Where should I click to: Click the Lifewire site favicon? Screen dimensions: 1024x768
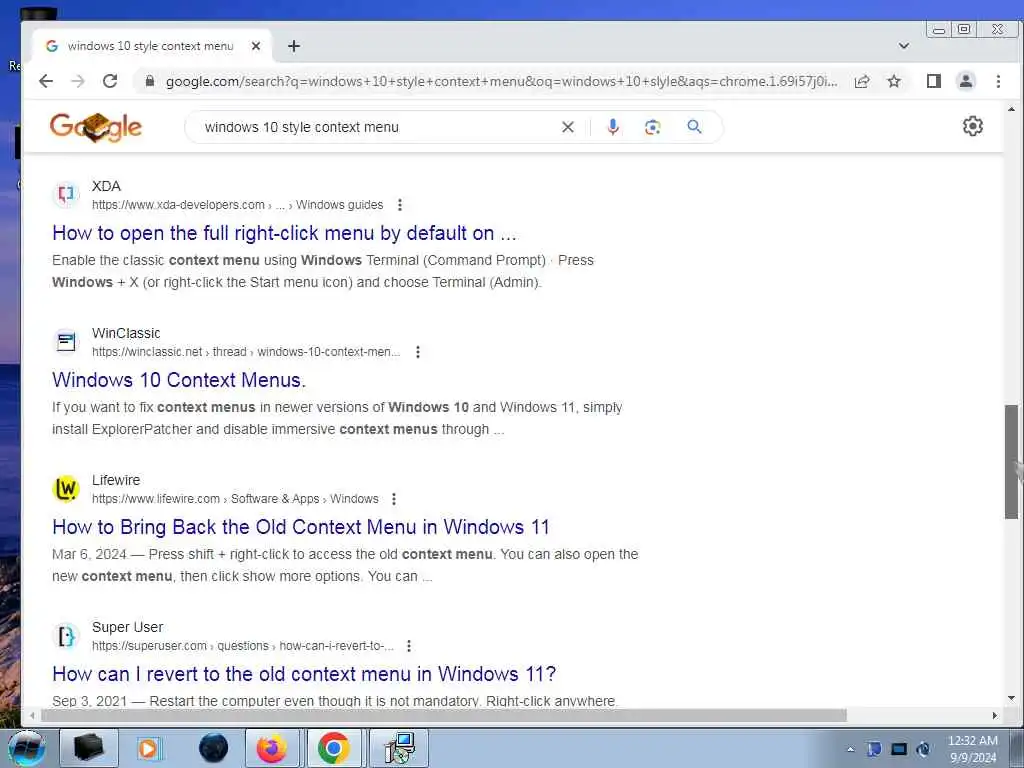[x=66, y=488]
